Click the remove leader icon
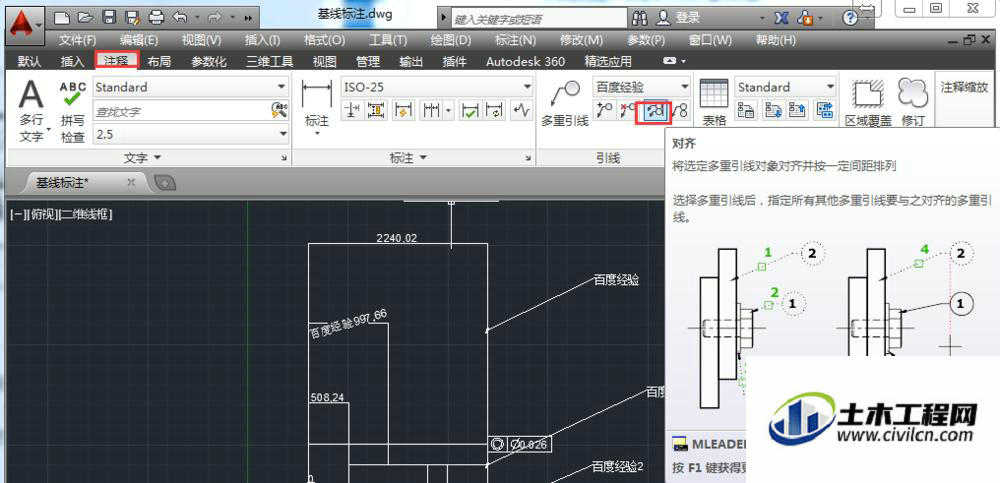 coord(628,110)
